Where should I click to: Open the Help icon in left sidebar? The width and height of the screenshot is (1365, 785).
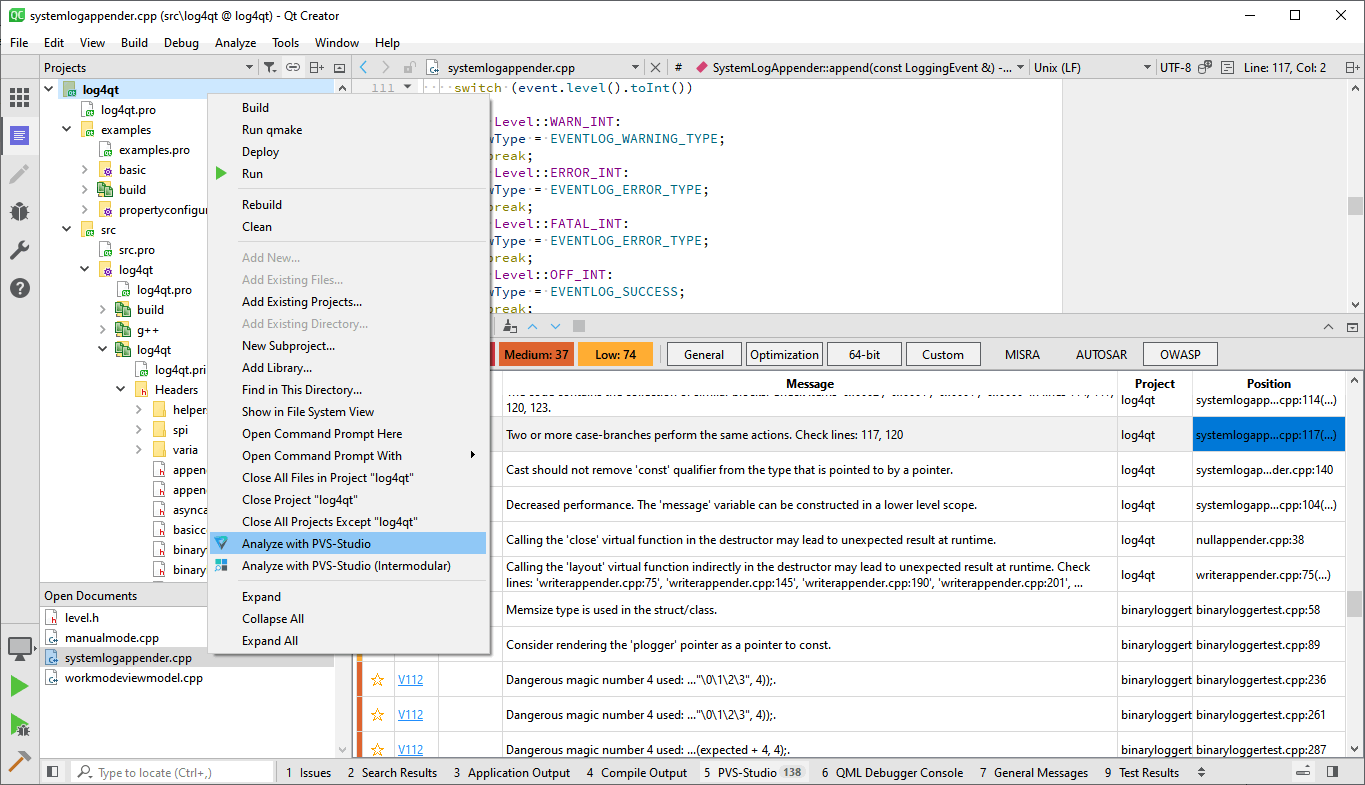click(18, 291)
